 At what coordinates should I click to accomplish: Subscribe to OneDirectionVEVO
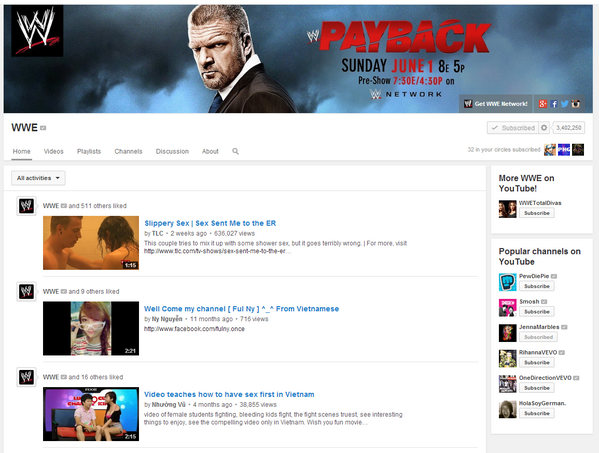click(x=537, y=388)
